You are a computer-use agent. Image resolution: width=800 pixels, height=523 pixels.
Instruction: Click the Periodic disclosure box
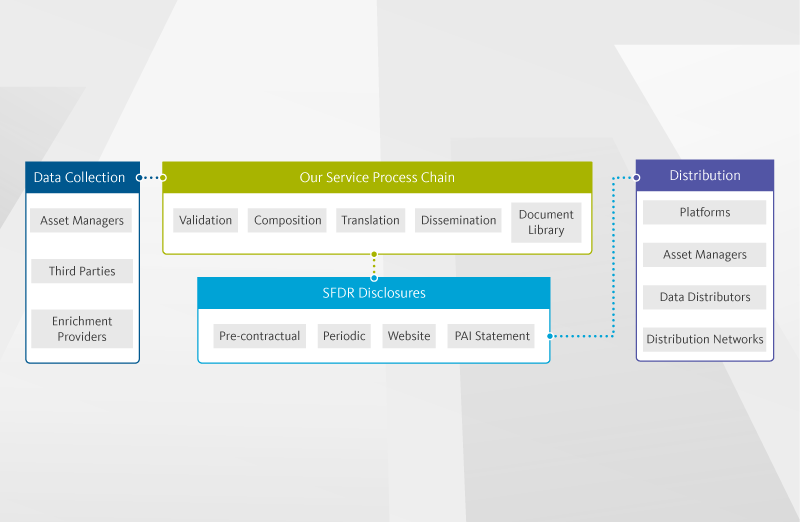[x=344, y=336]
